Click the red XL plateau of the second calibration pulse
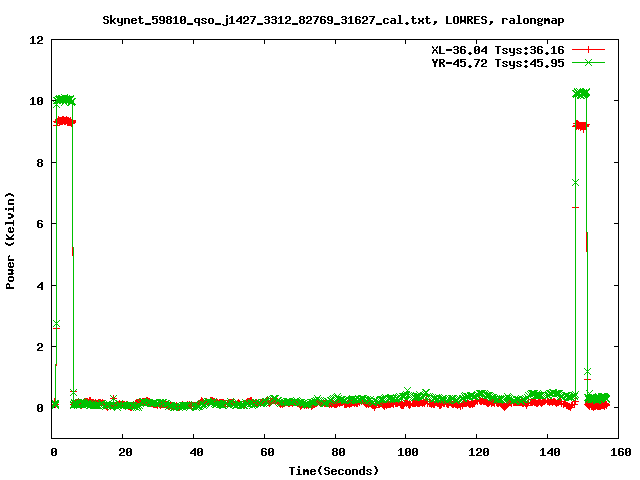Screen dimensions: 640x480 point(581,126)
